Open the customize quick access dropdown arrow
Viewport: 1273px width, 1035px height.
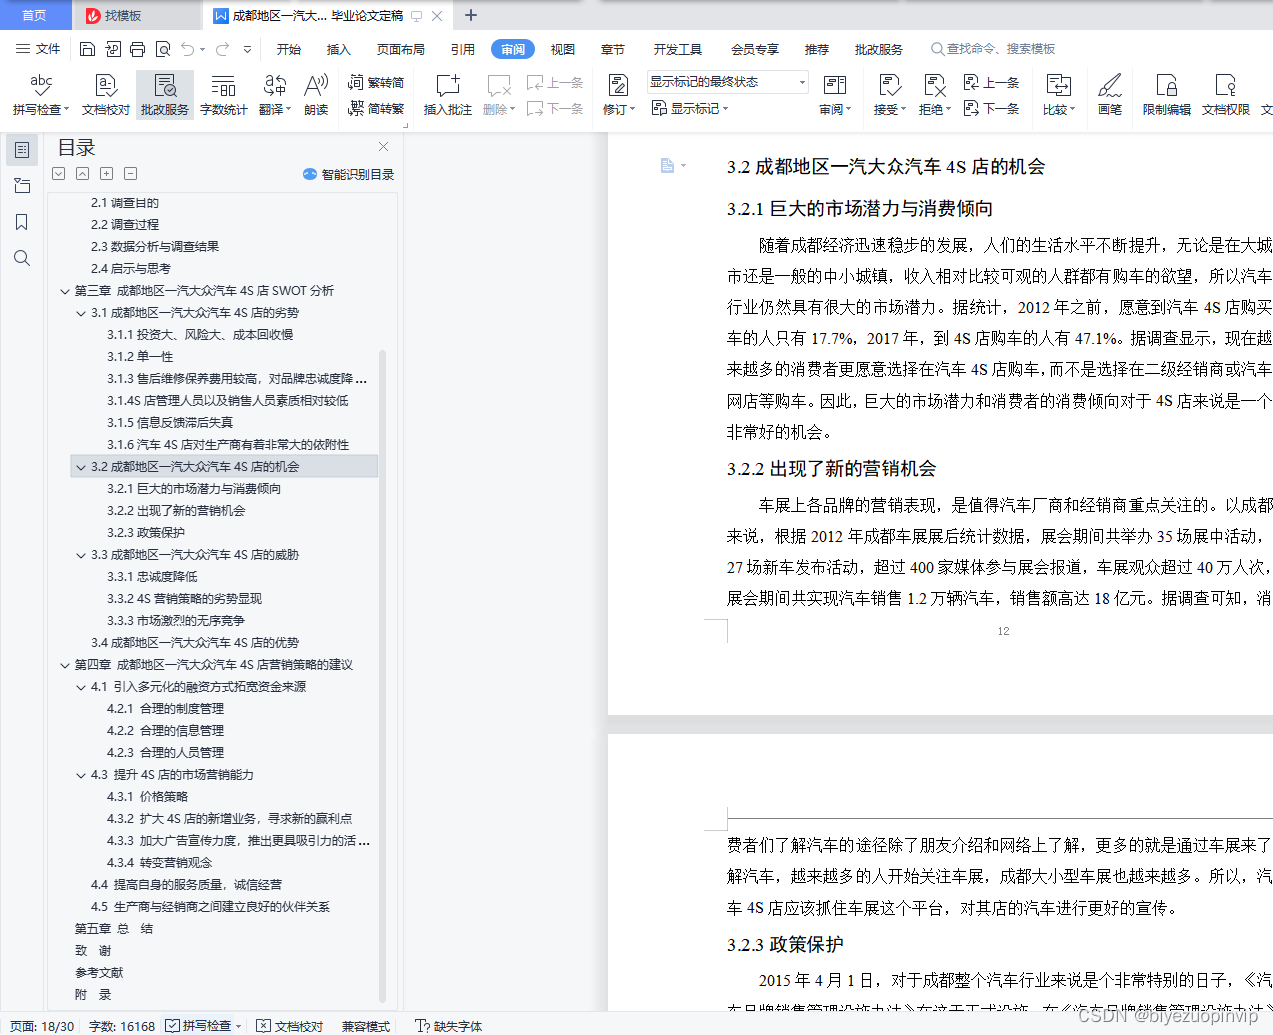click(x=247, y=49)
